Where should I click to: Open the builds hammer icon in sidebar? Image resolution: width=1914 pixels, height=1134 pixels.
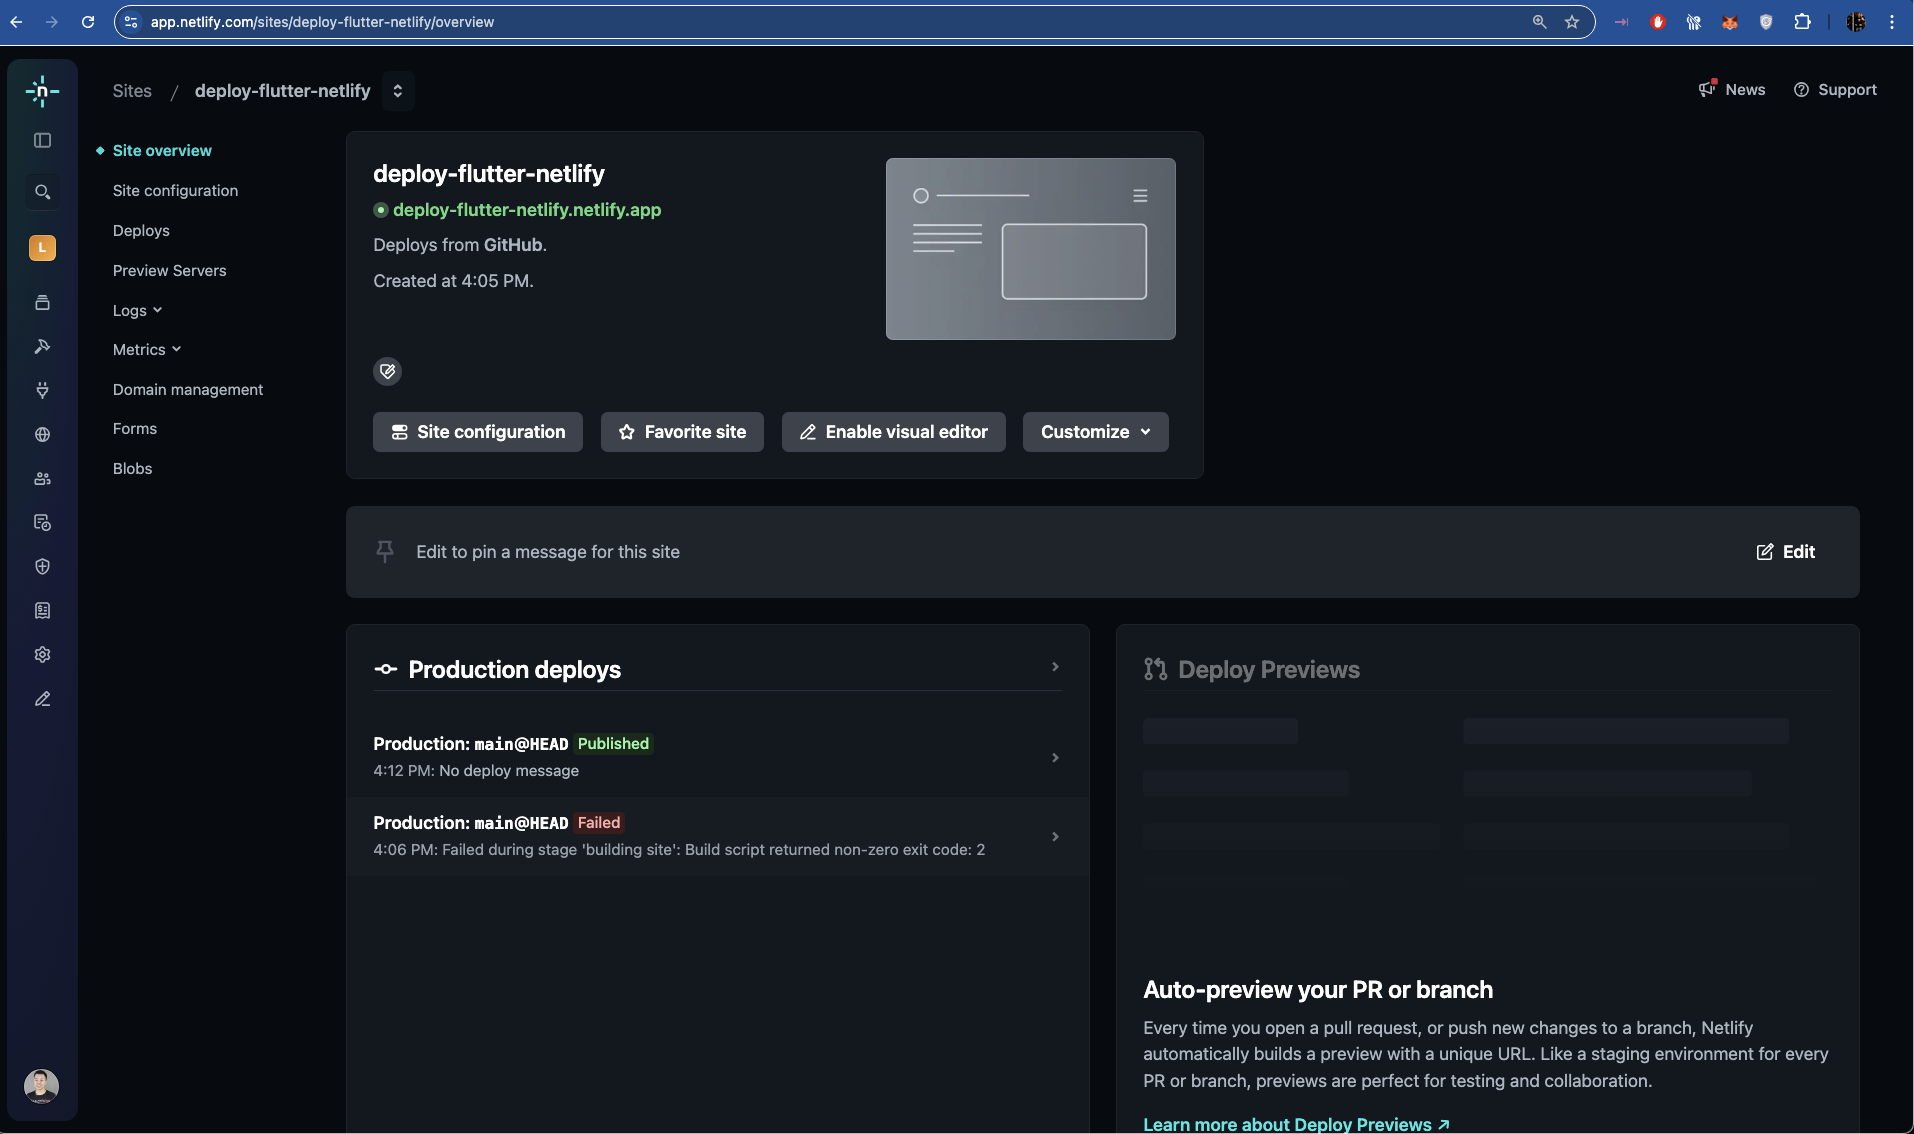pyautogui.click(x=42, y=347)
